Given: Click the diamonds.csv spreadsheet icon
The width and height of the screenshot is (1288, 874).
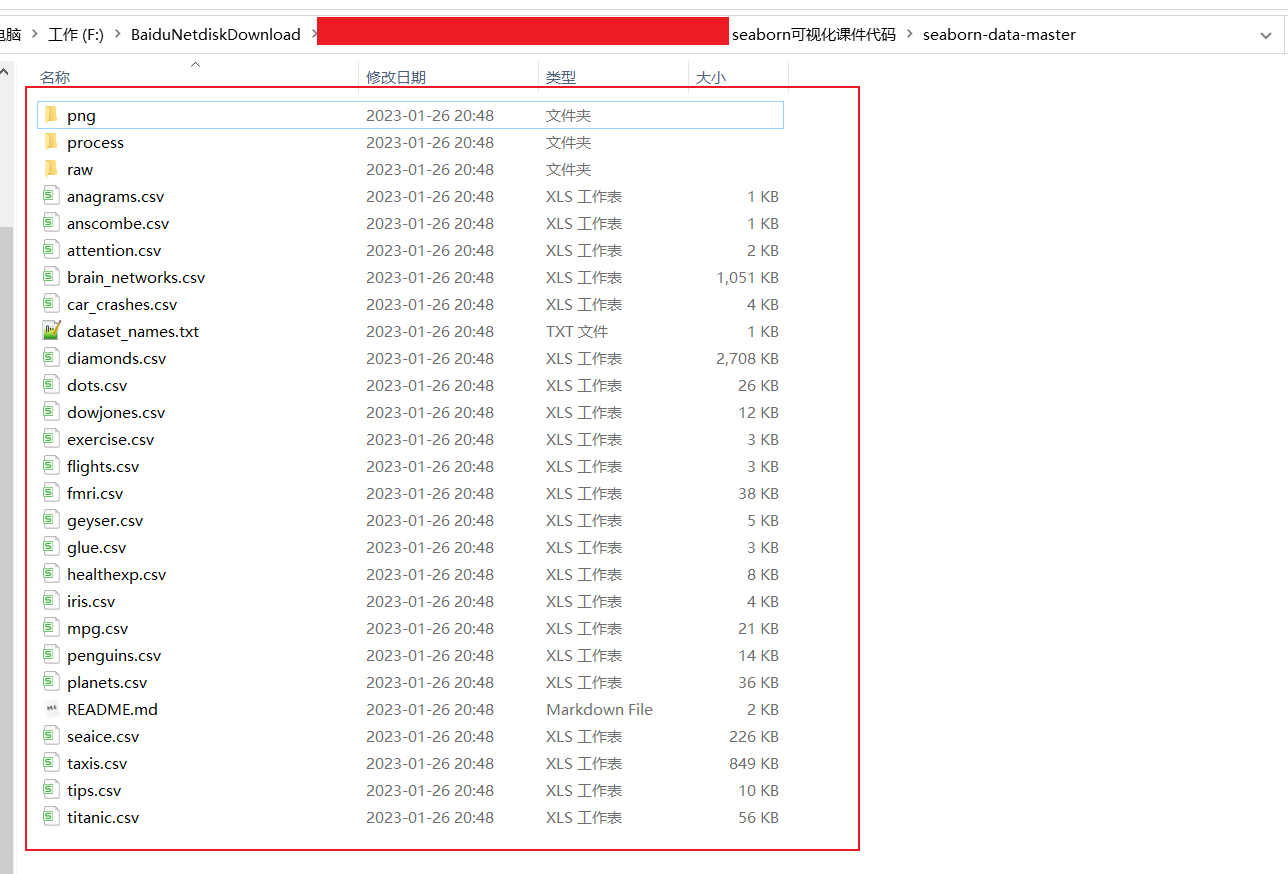Looking at the screenshot, I should [51, 357].
